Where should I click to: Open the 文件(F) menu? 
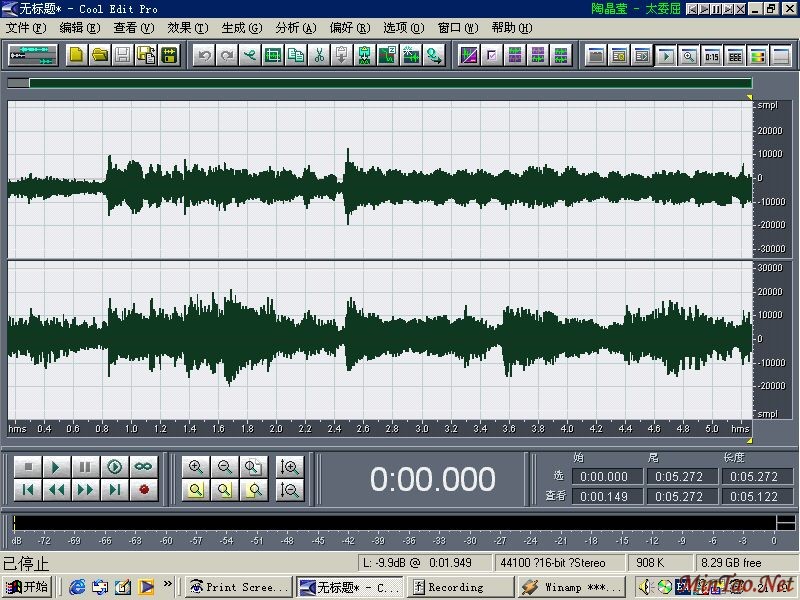click(x=26, y=28)
